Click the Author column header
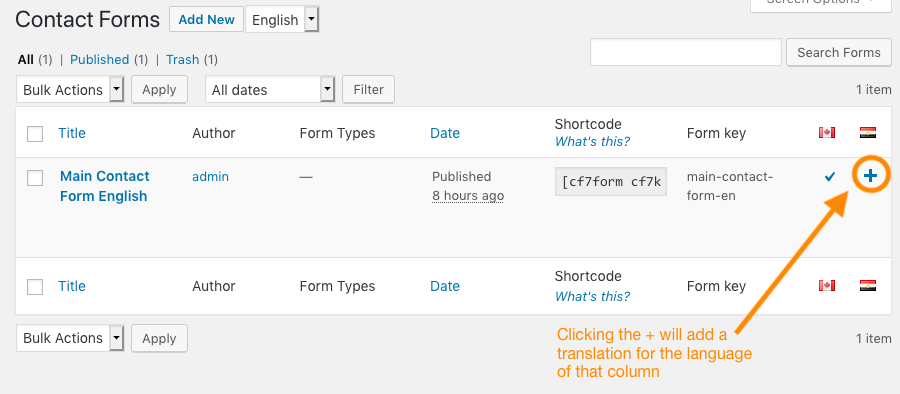This screenshot has width=900, height=394. (214, 133)
